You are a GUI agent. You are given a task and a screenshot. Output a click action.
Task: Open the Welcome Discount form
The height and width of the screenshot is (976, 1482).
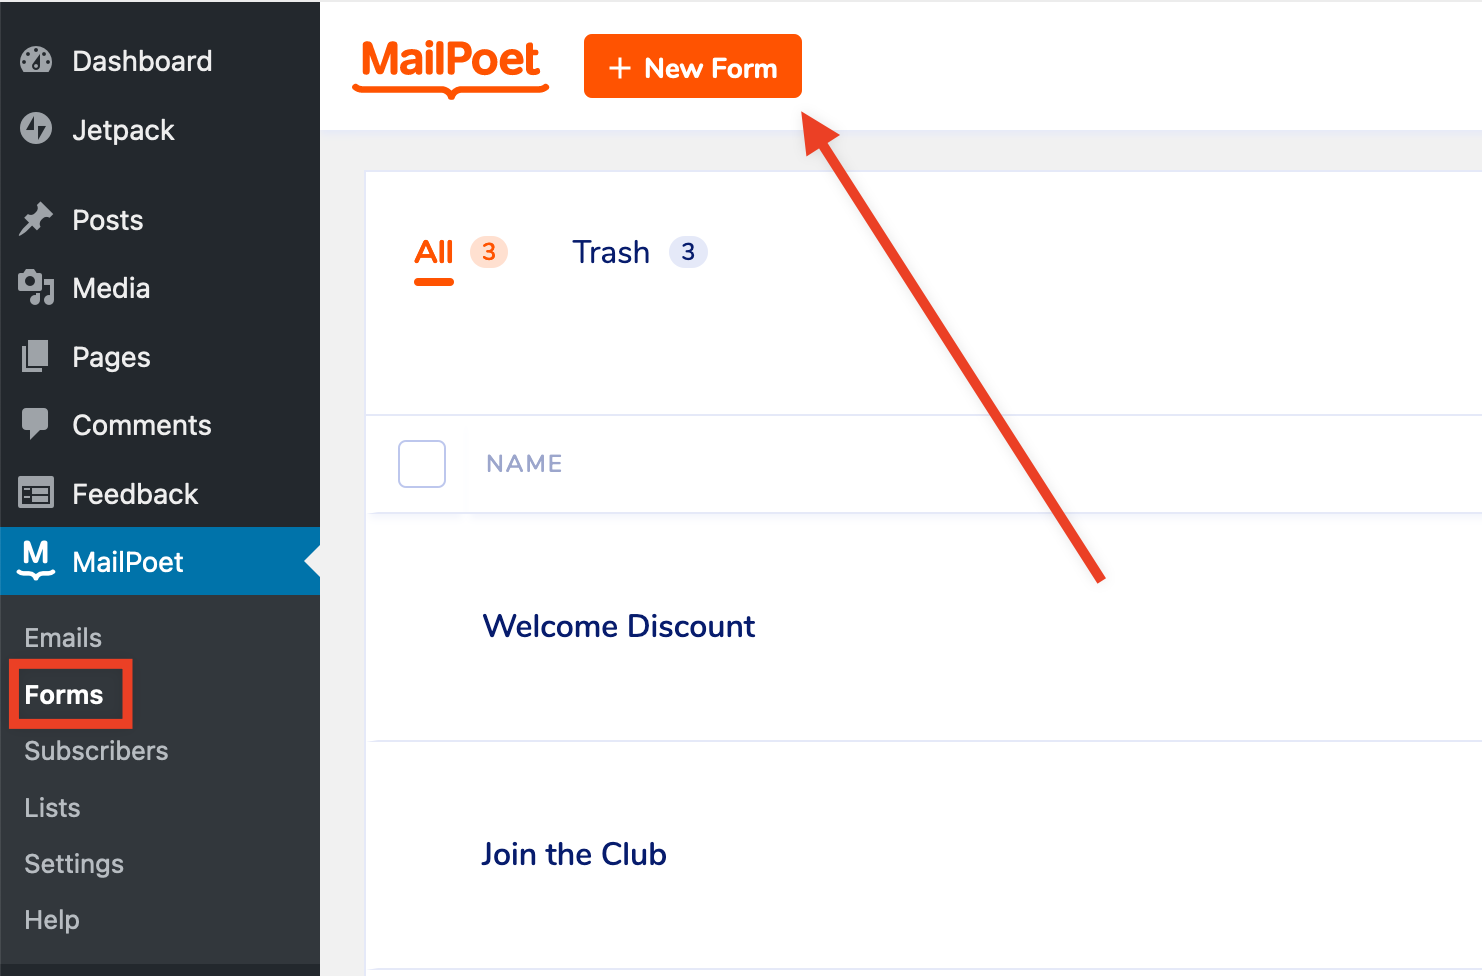tap(619, 626)
